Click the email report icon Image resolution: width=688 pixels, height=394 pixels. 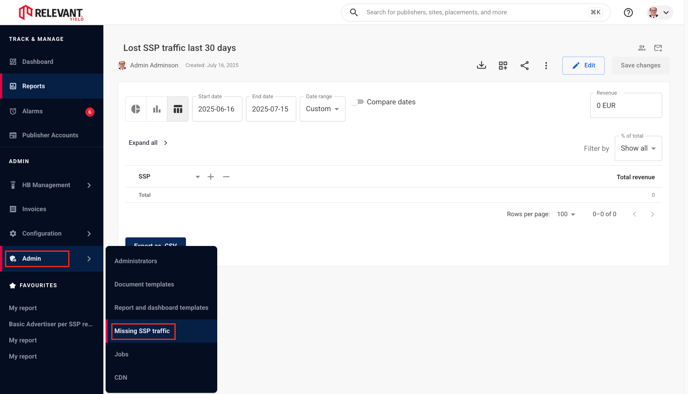658,48
